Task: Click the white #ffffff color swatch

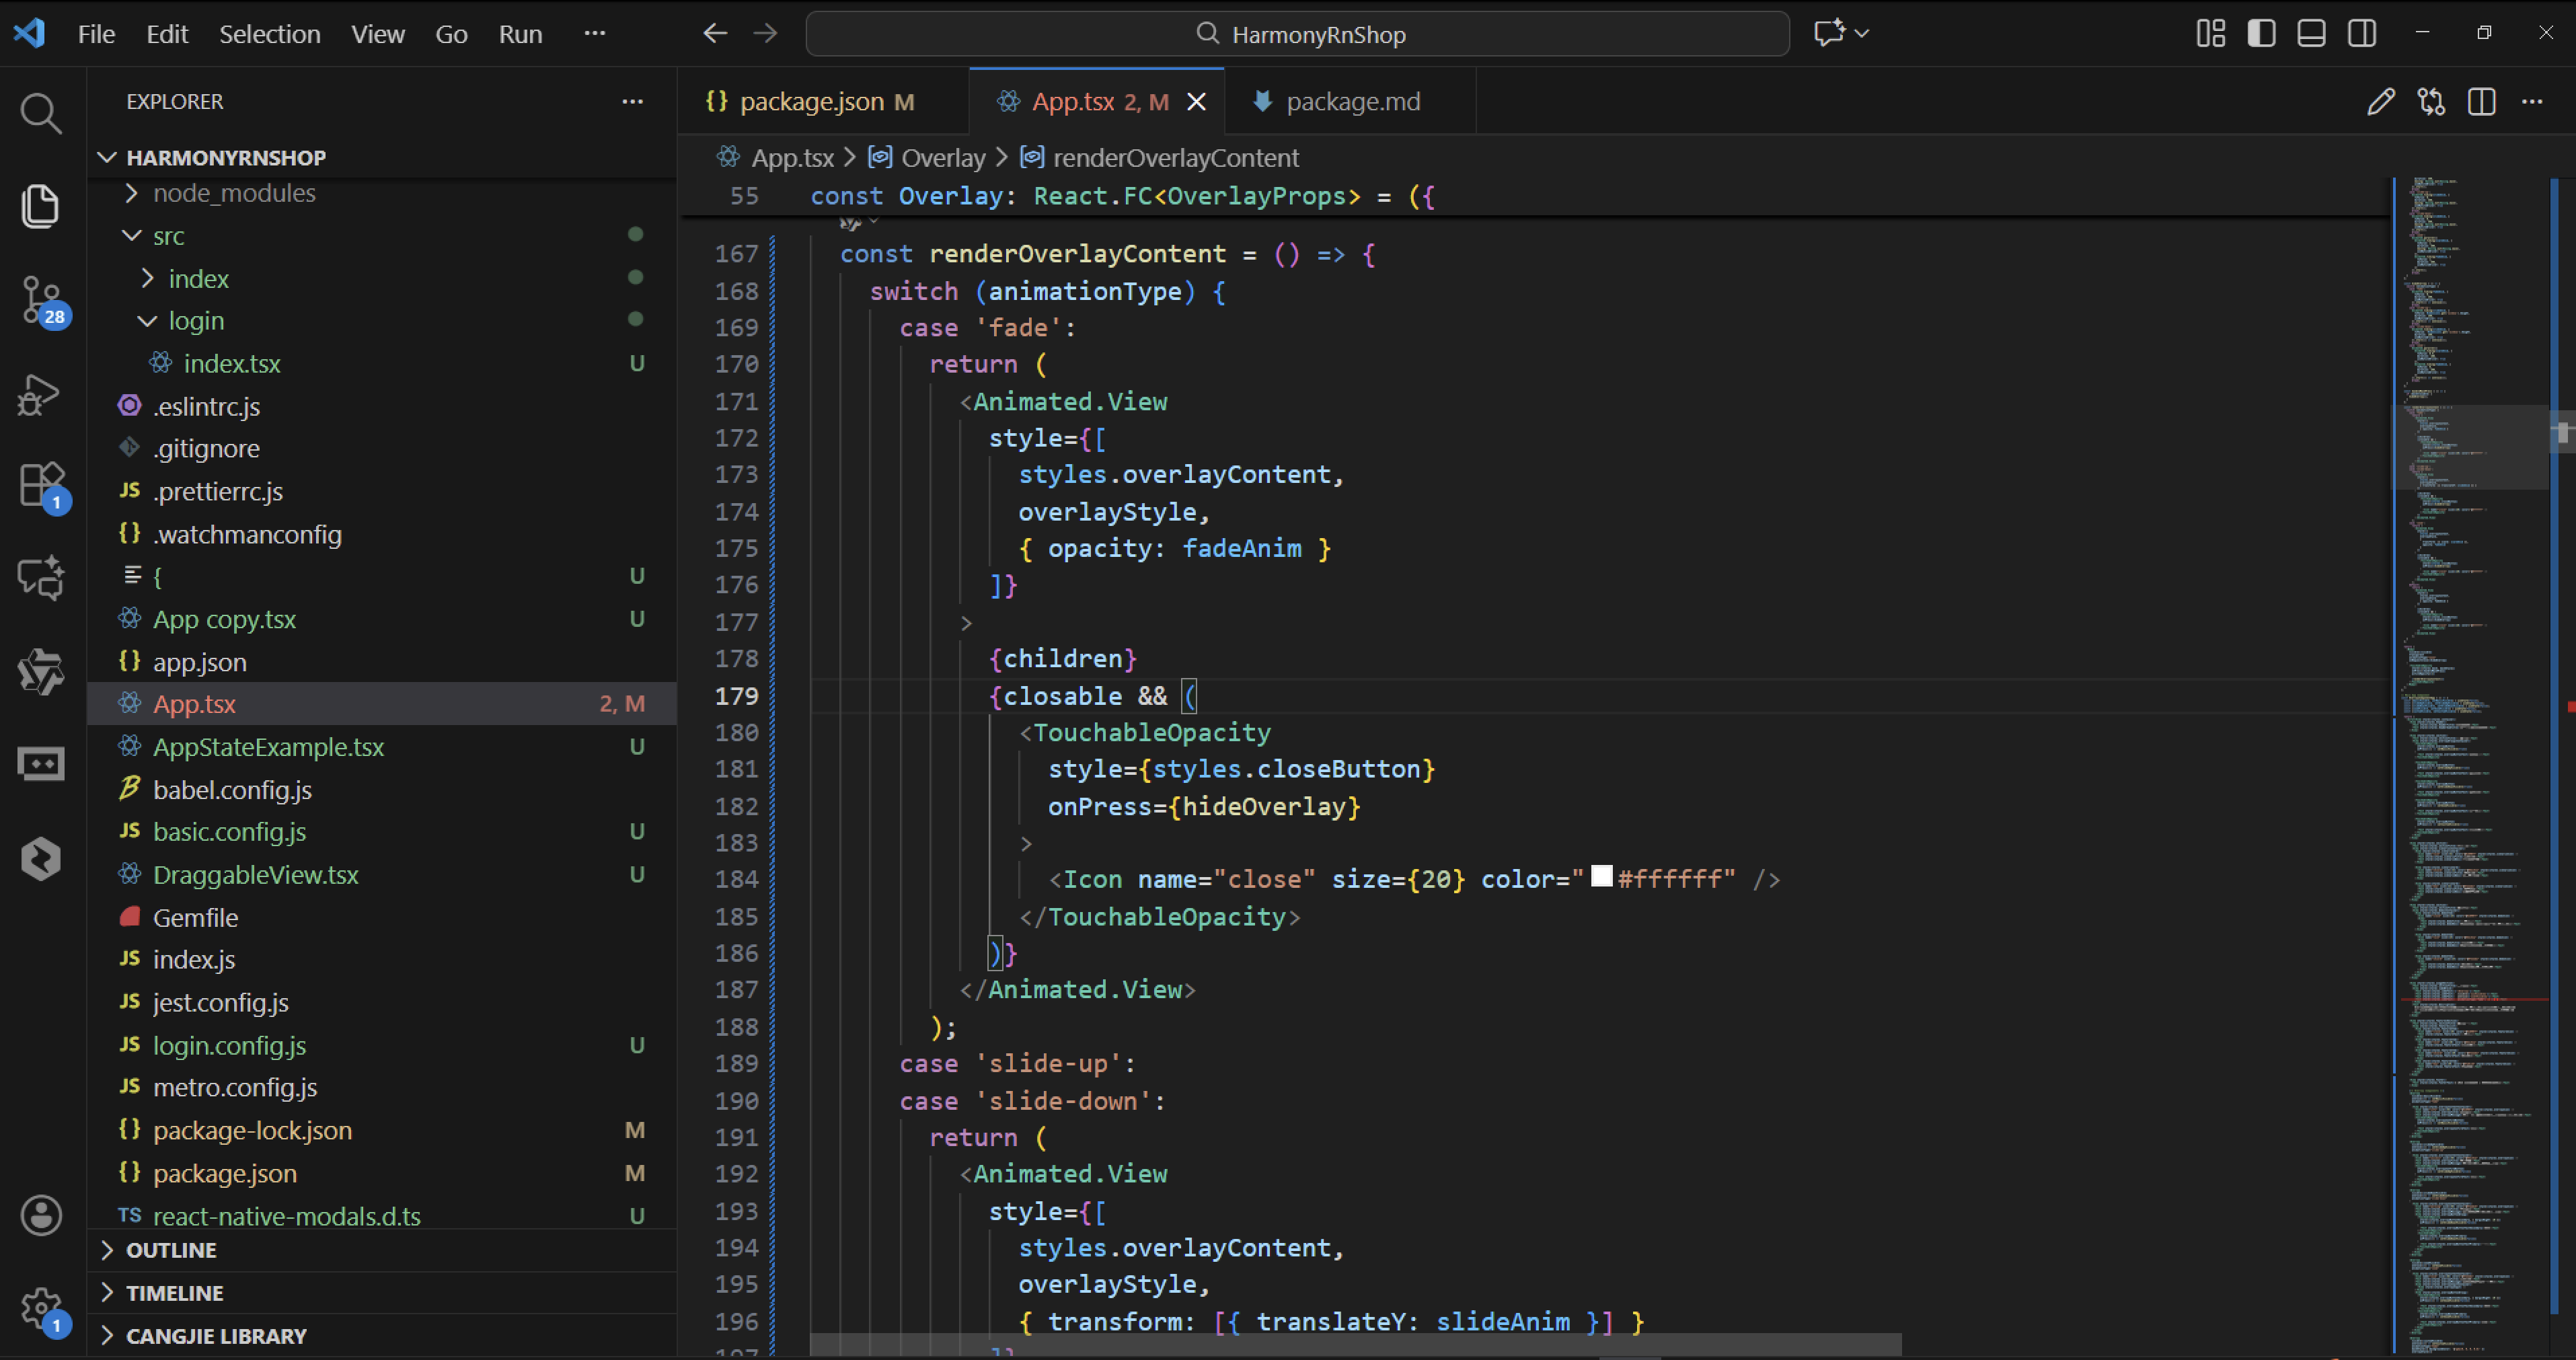Action: coord(1601,877)
